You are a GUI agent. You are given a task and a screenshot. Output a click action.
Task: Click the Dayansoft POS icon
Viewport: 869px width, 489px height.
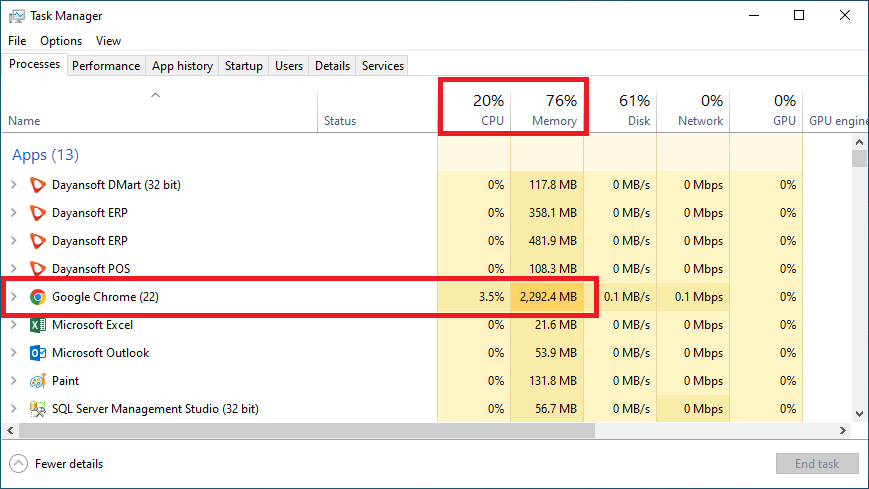pyautogui.click(x=38, y=269)
